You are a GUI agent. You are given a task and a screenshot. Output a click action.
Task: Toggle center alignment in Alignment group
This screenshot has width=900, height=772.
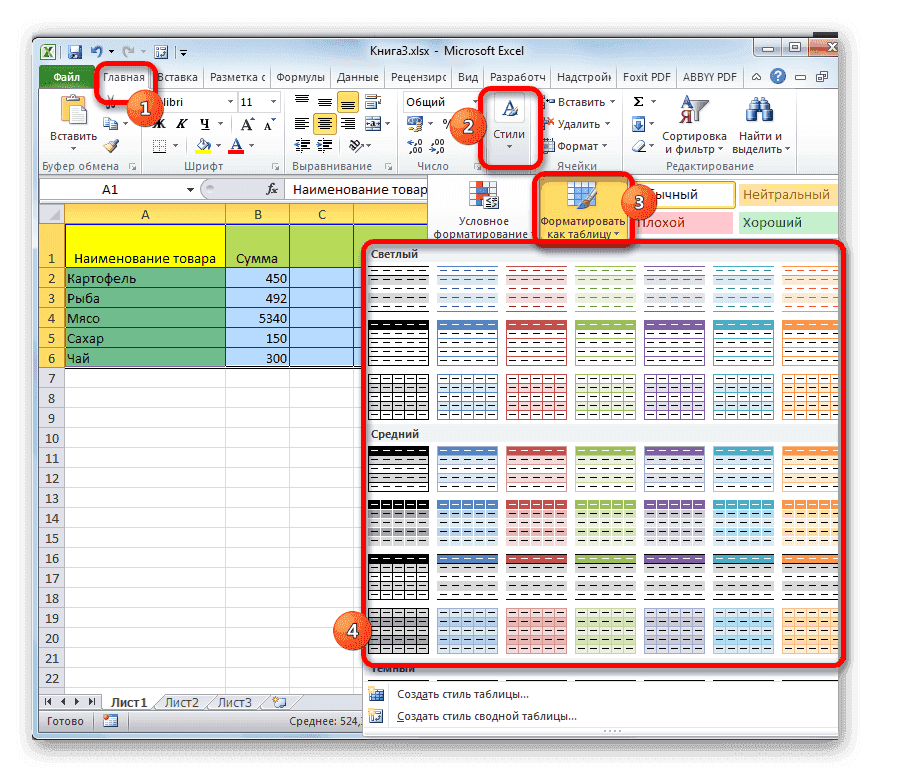pyautogui.click(x=326, y=123)
